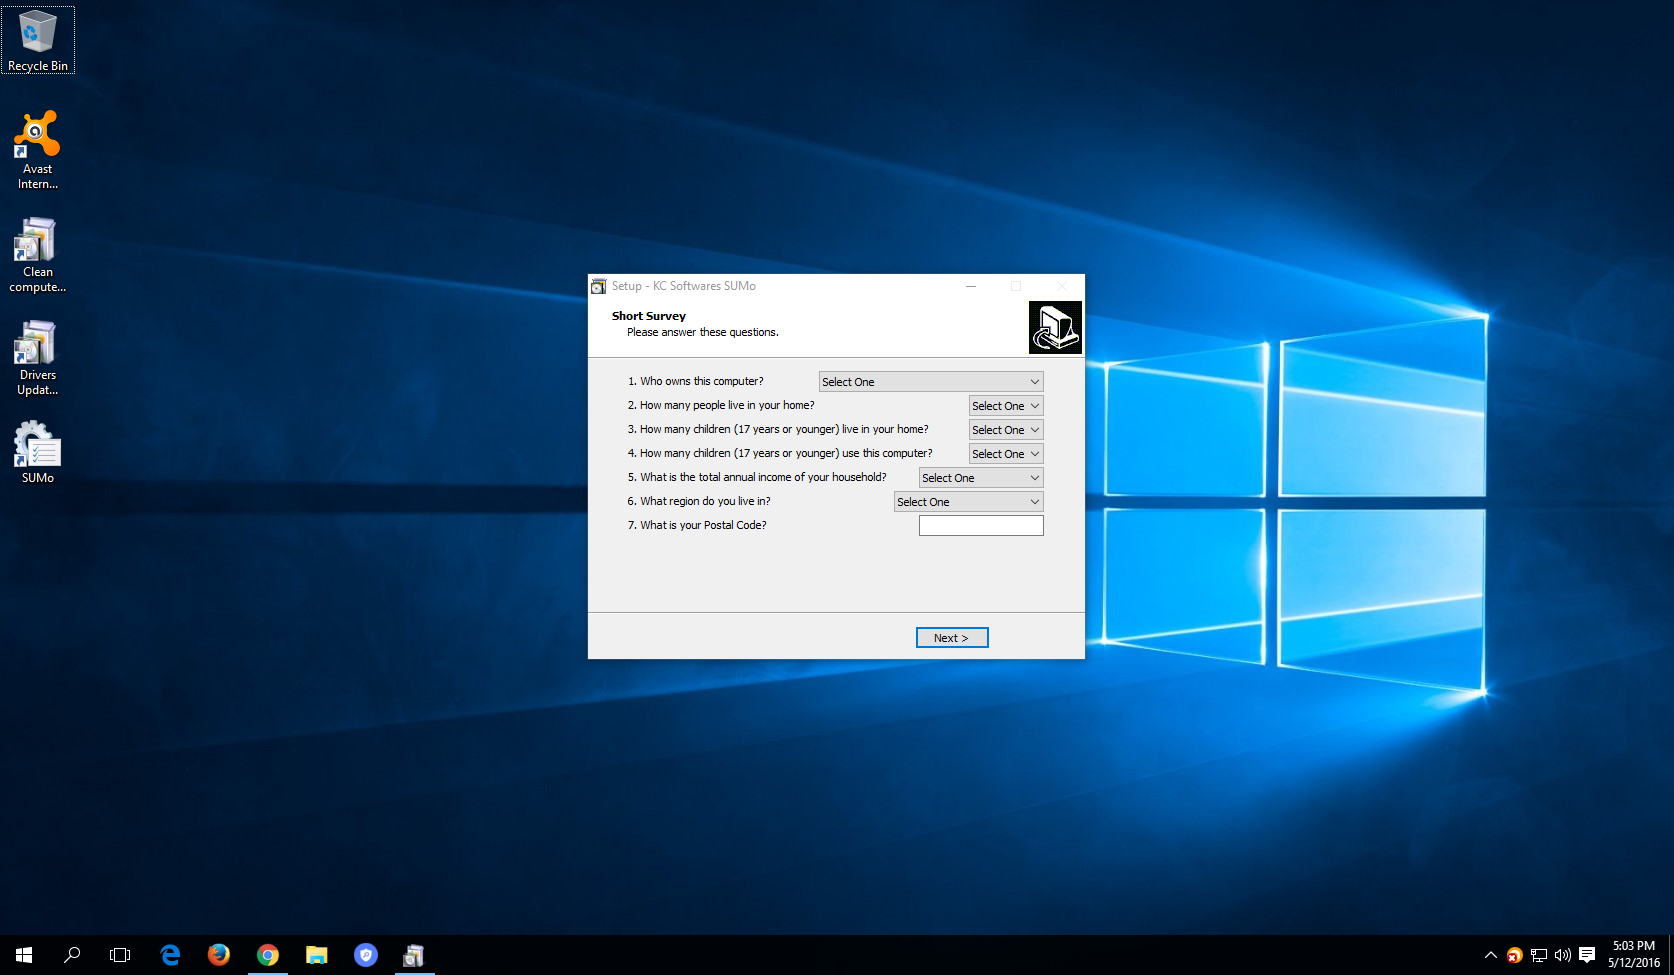Switch to Google Chrome in taskbar
Screen dimensions: 1674x975
point(267,955)
